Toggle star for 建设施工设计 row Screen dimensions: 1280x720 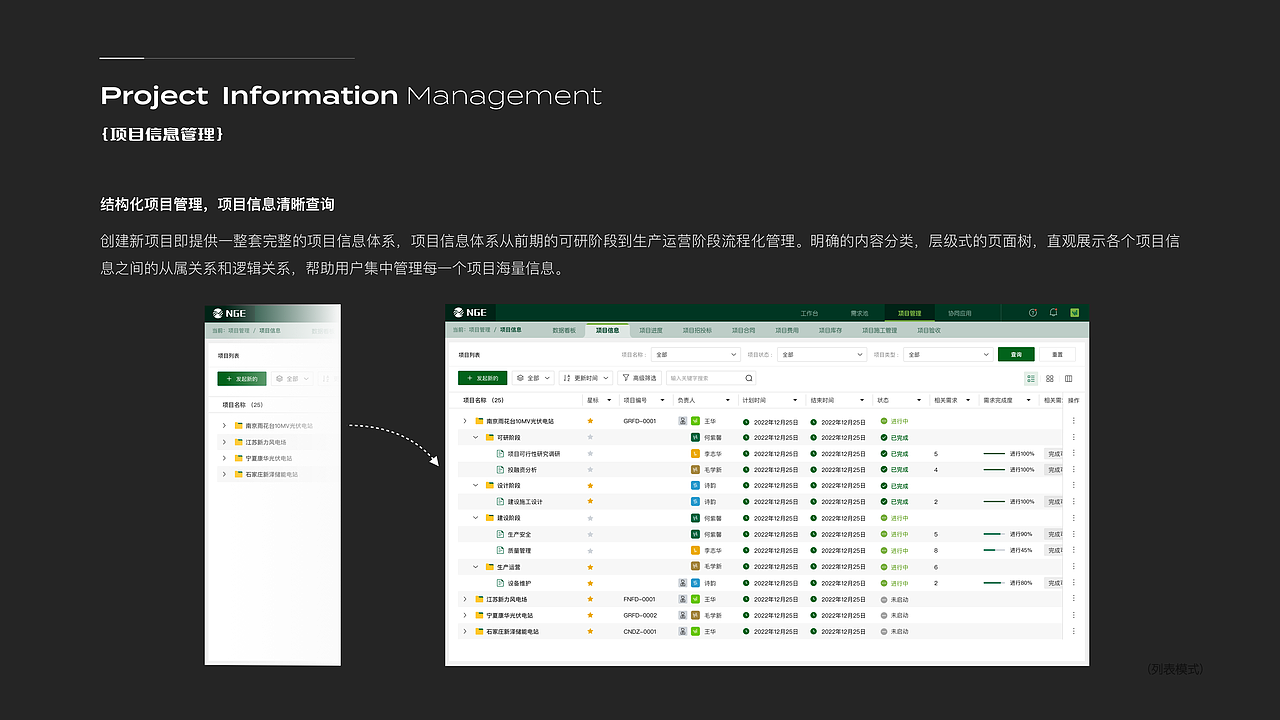[590, 502]
